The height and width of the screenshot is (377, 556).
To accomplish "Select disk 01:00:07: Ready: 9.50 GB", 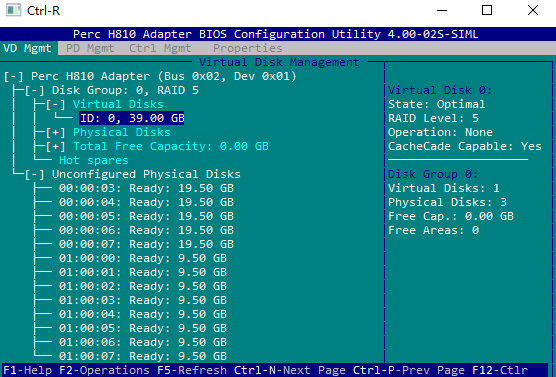I will tap(143, 356).
